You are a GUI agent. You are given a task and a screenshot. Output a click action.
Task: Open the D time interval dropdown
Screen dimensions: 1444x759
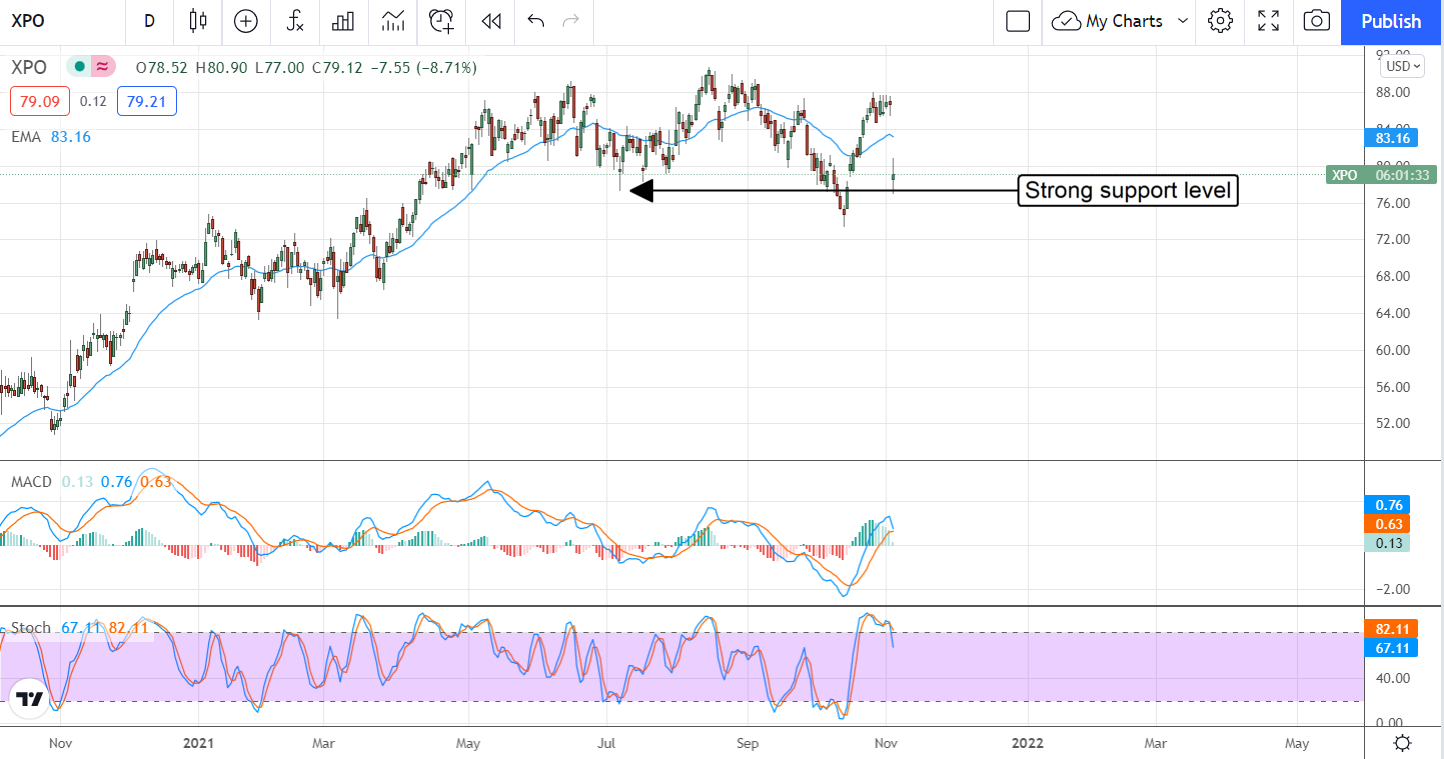click(x=149, y=21)
